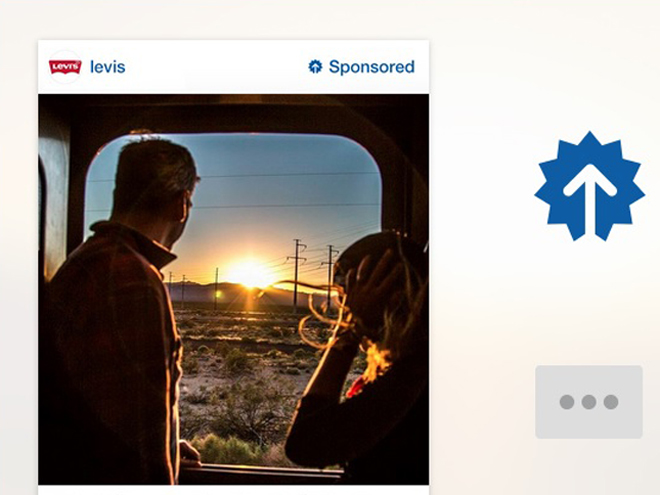660x495 pixels.
Task: Visit the levis username link
Action: (108, 67)
